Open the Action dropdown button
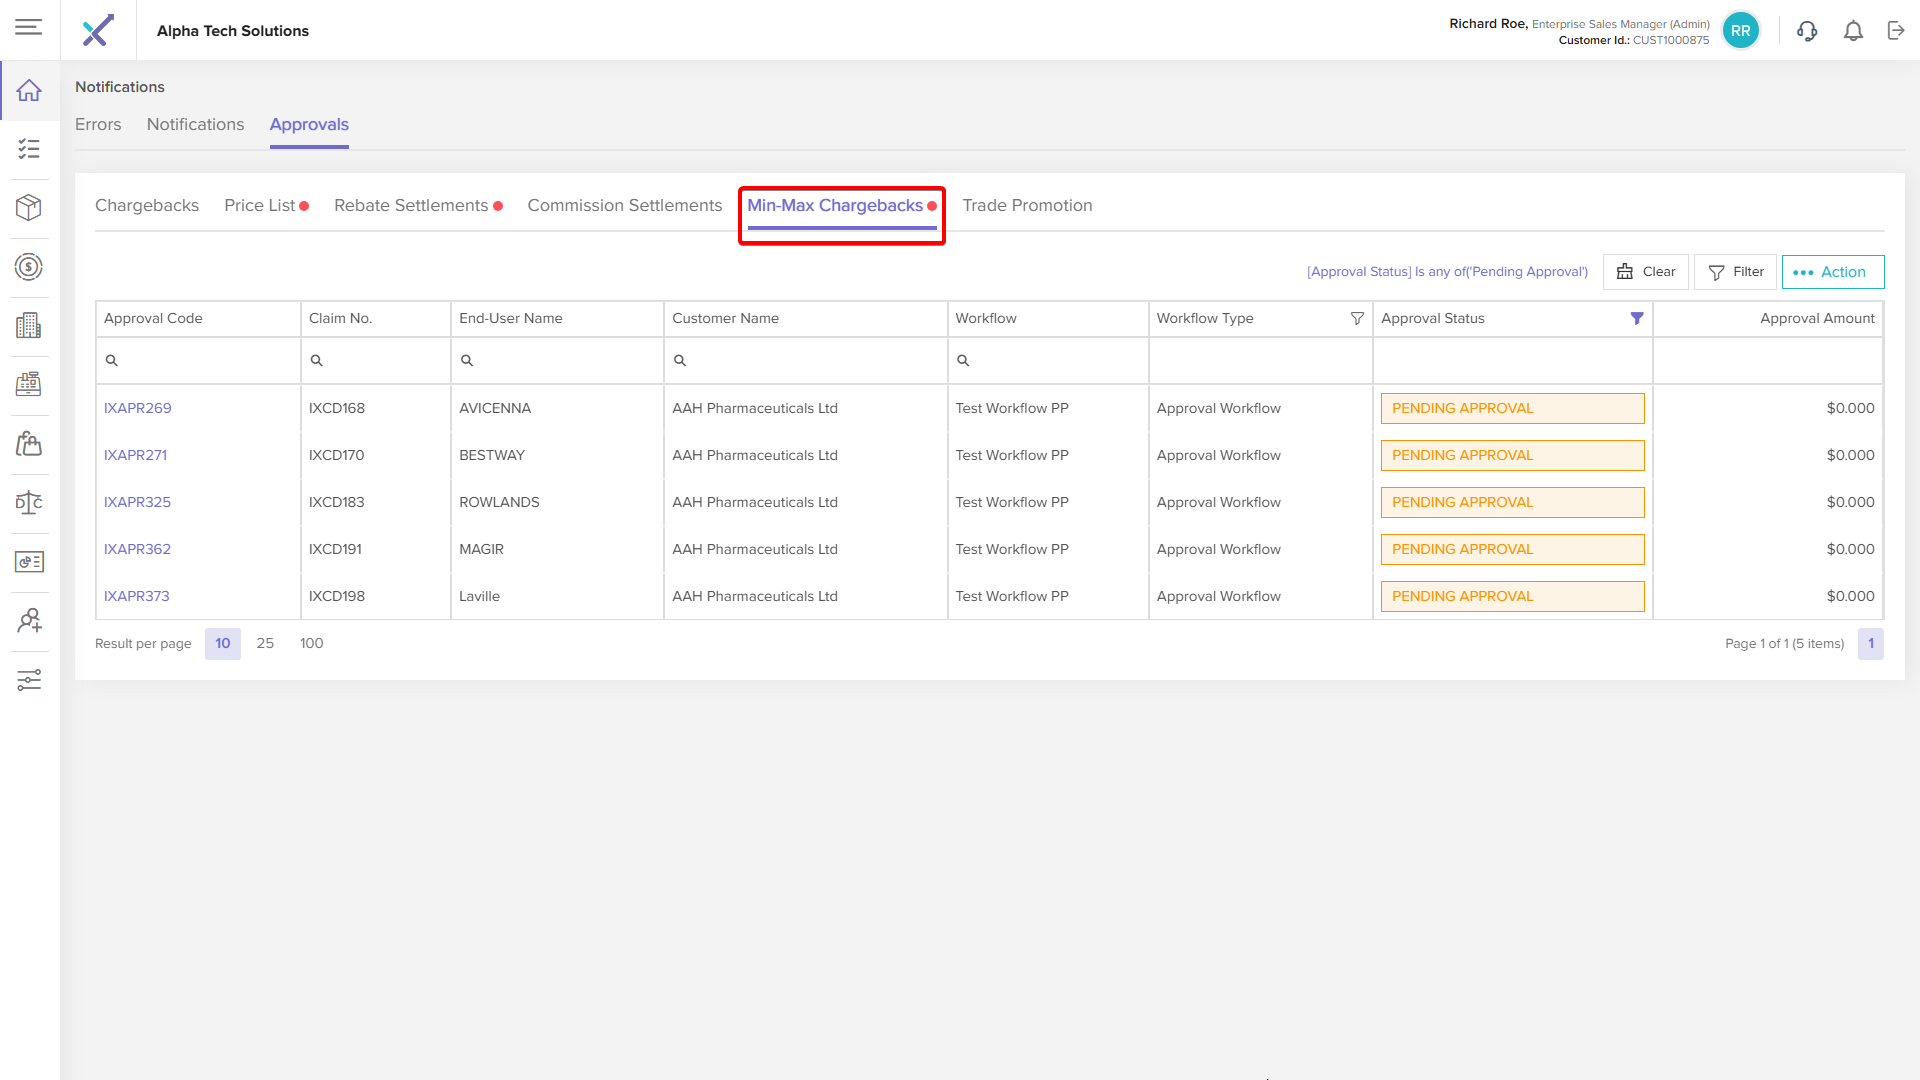Screen dimensions: 1920x1080 tap(1832, 272)
